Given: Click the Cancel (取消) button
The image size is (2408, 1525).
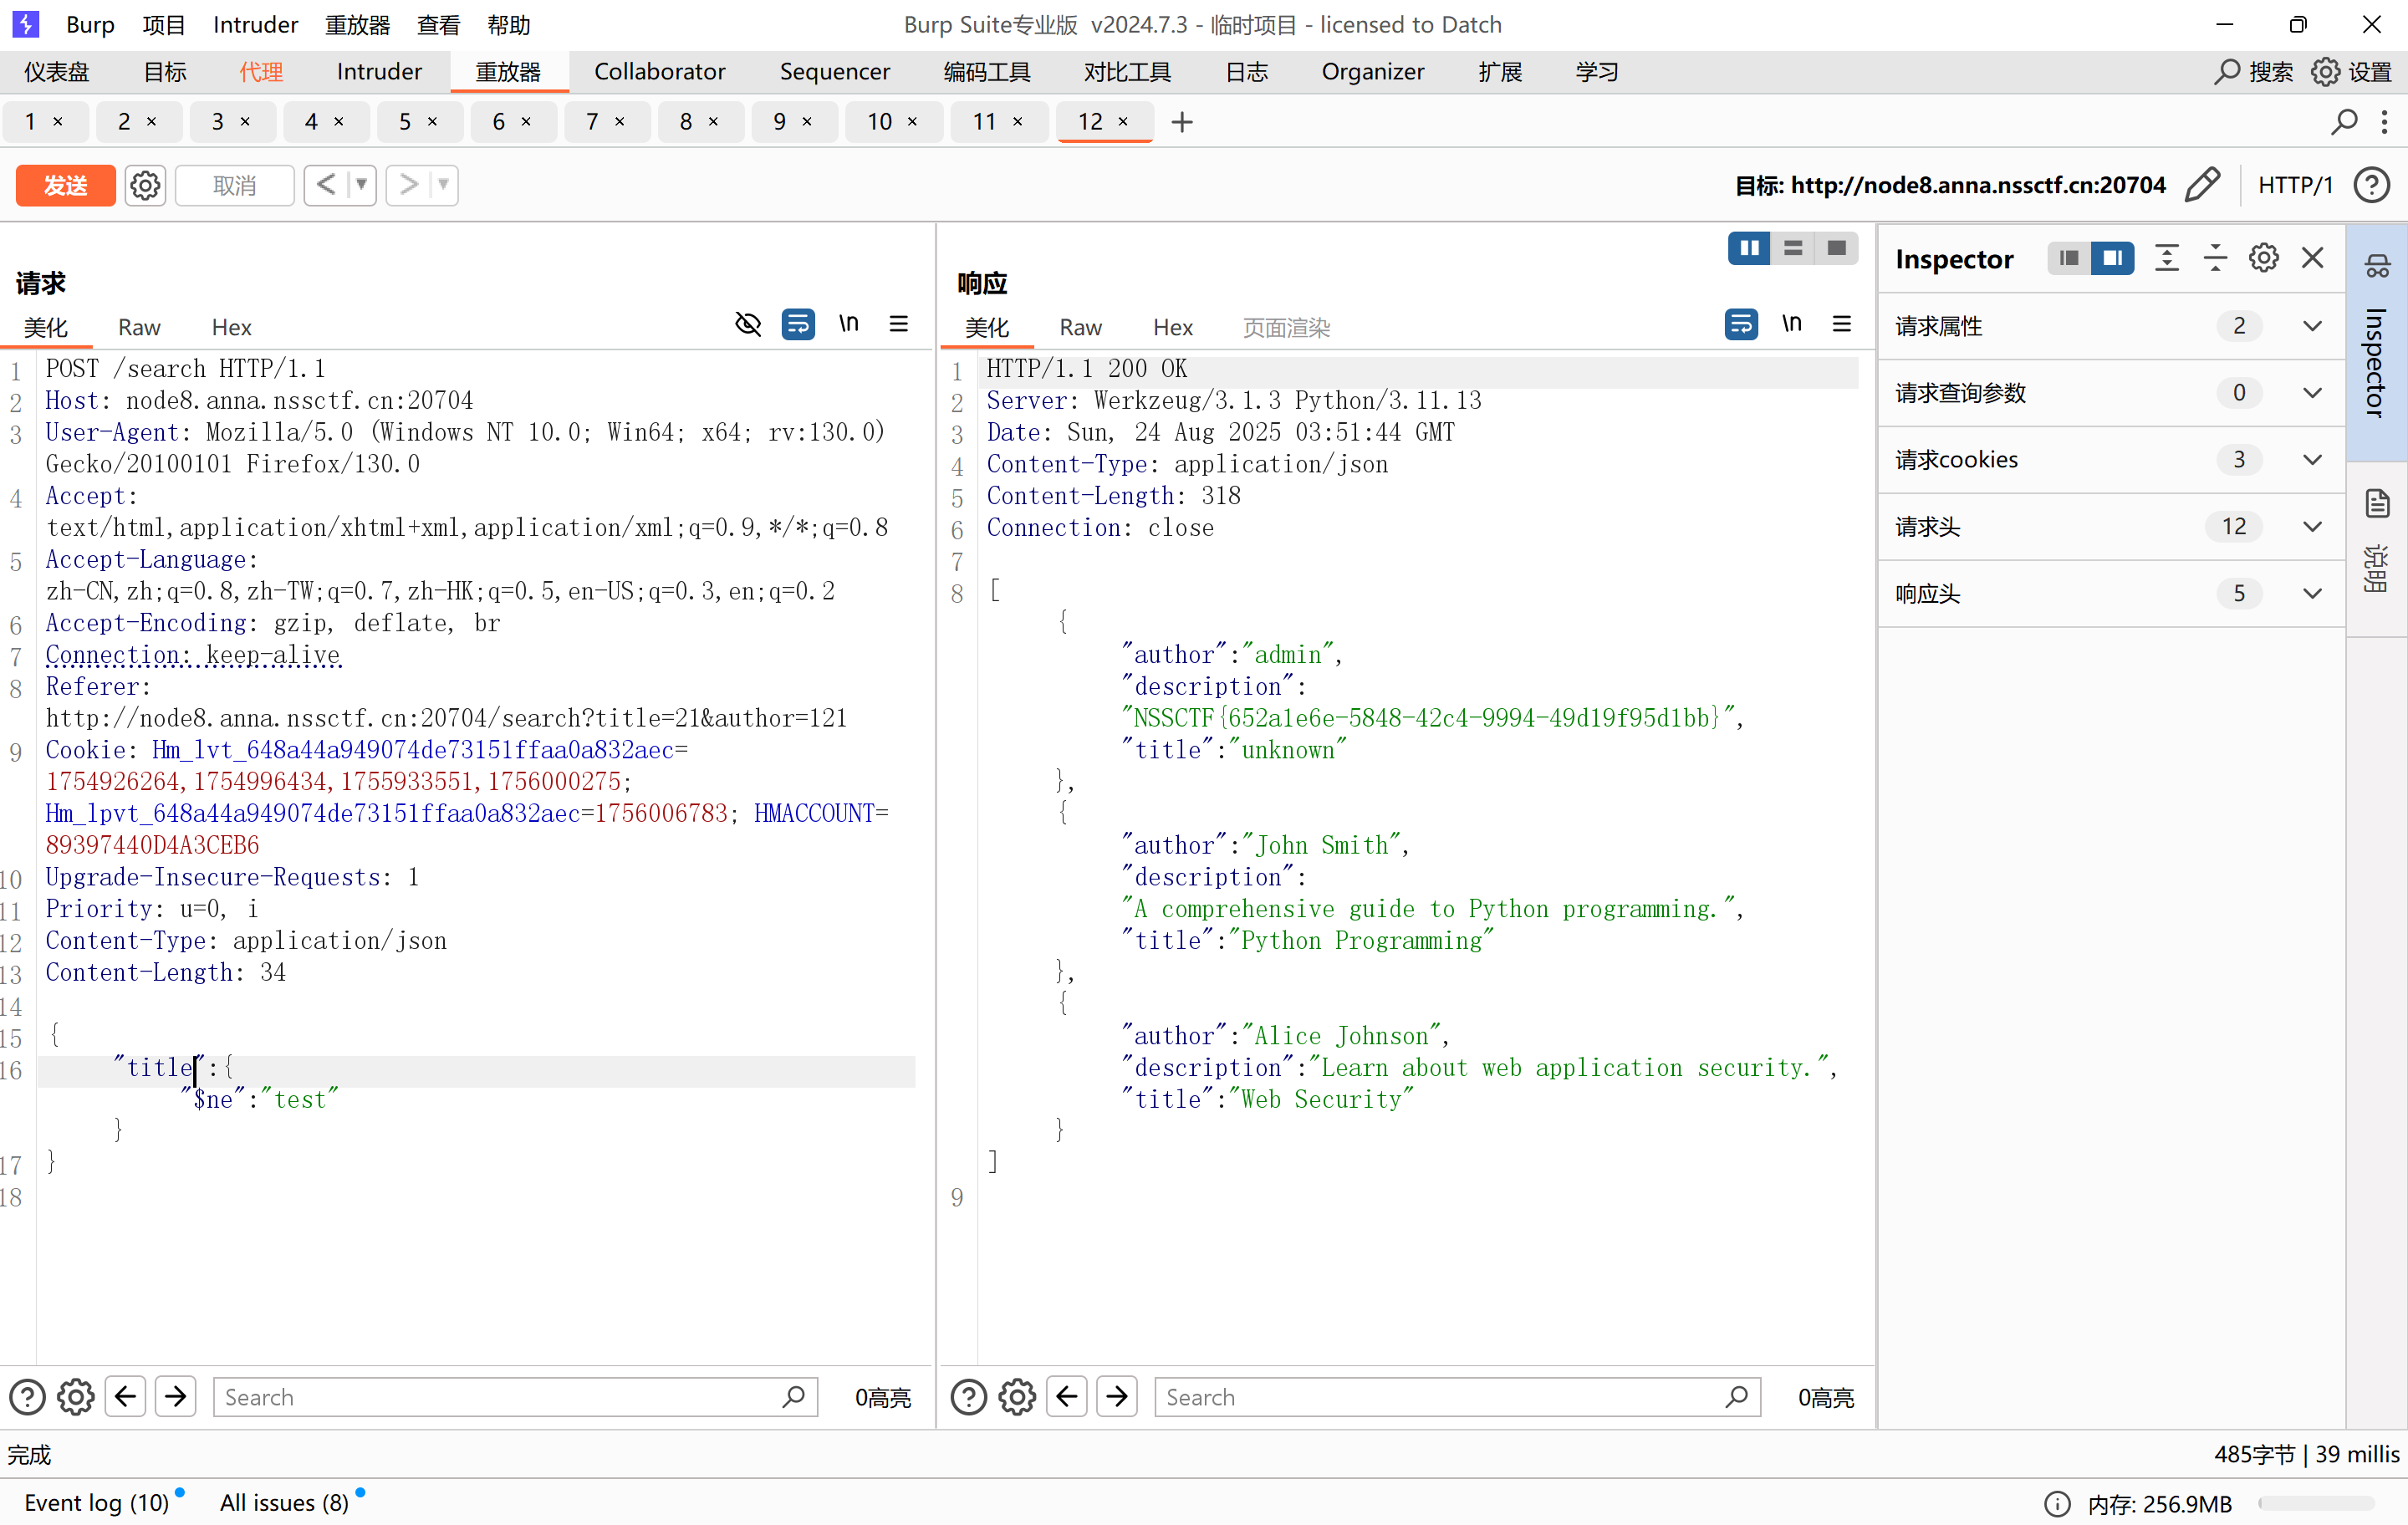Looking at the screenshot, I should point(234,185).
